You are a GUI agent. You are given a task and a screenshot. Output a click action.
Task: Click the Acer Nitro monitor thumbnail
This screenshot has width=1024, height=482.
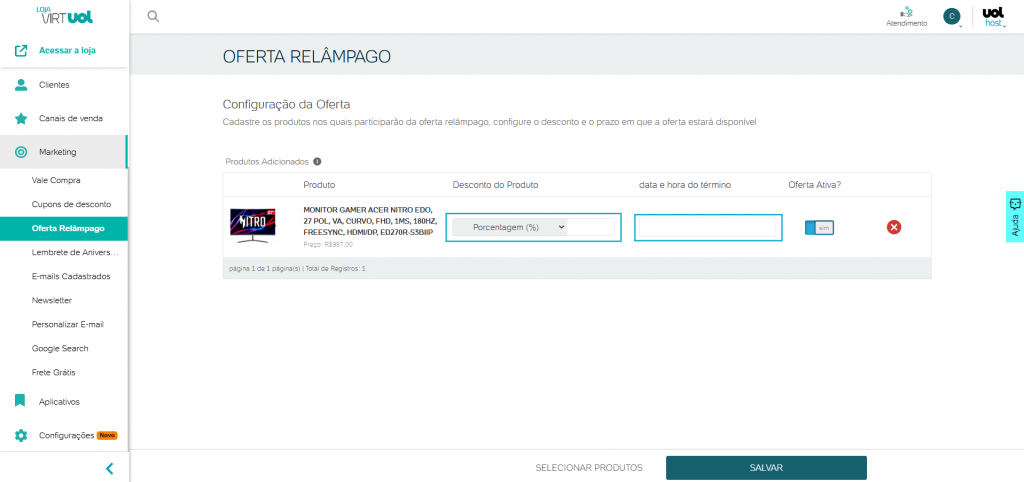[x=253, y=226]
